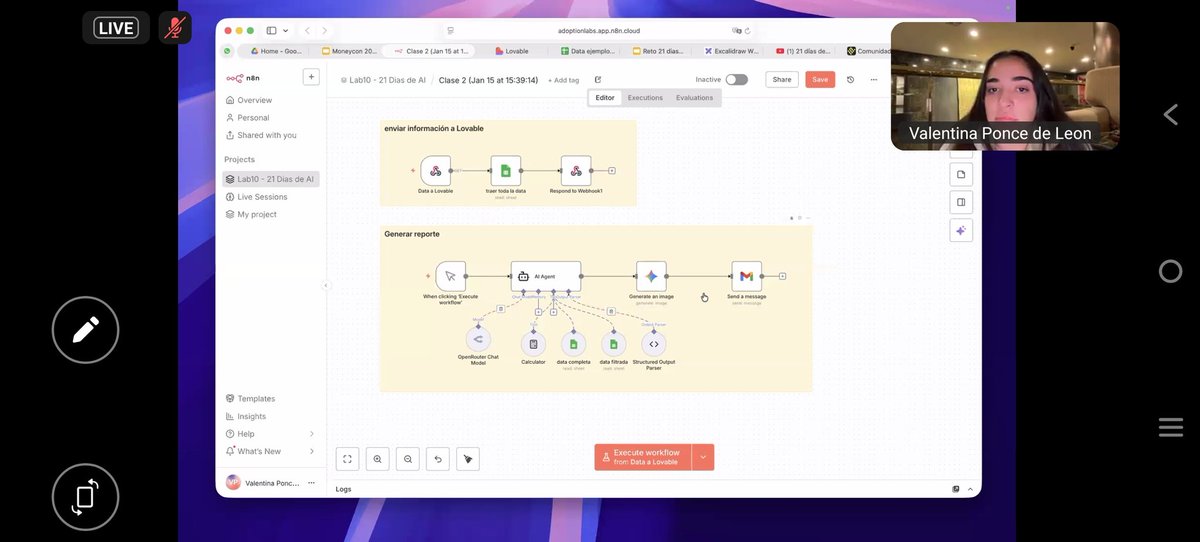Viewport: 1200px width, 542px height.
Task: Click the plus button next to n8n logo
Action: [x=311, y=77]
